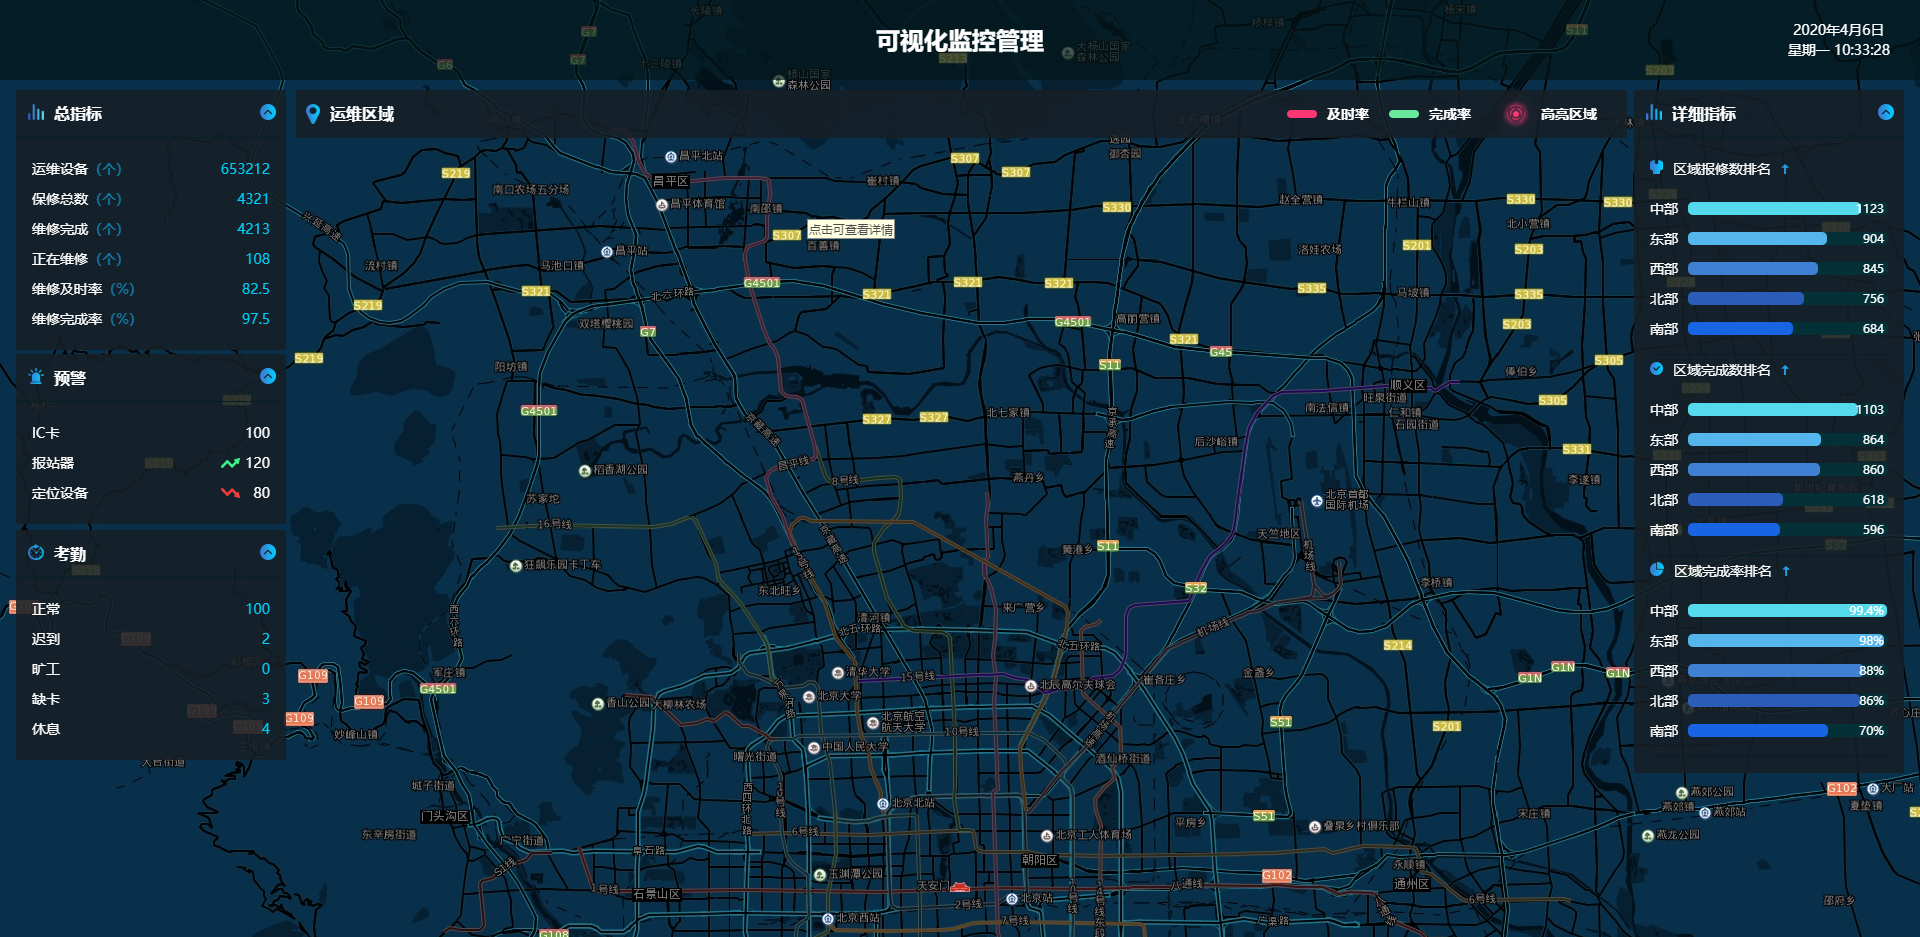The height and width of the screenshot is (937, 1920).
Task: Click the date and time display
Action: pos(1838,40)
